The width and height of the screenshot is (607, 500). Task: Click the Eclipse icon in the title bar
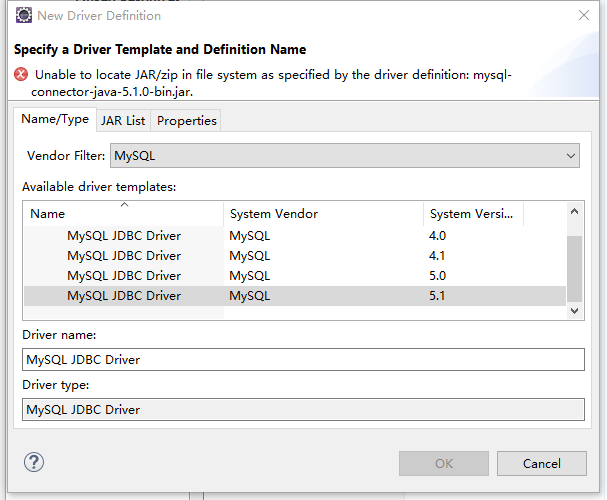click(x=24, y=15)
